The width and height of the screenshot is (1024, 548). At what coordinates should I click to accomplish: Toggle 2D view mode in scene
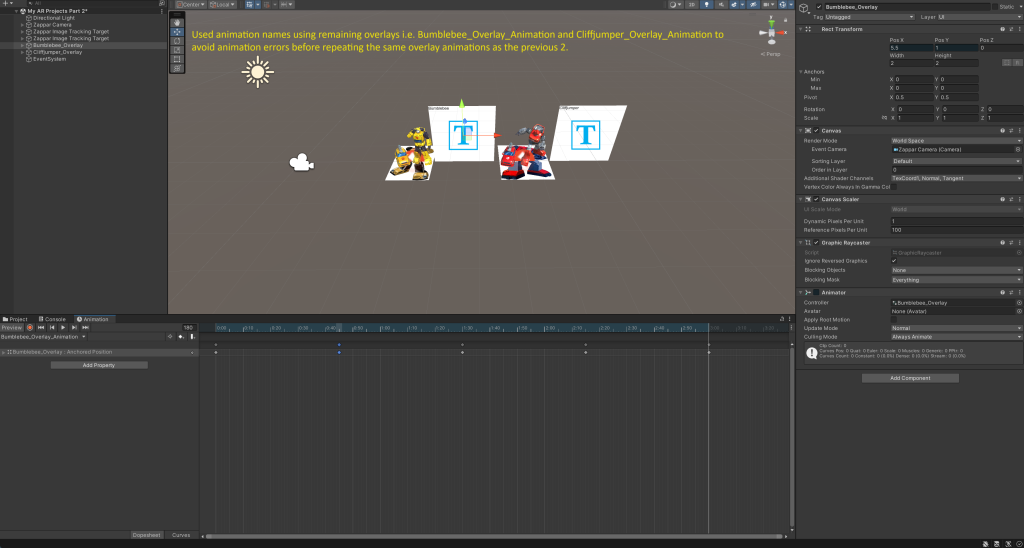pyautogui.click(x=692, y=4)
